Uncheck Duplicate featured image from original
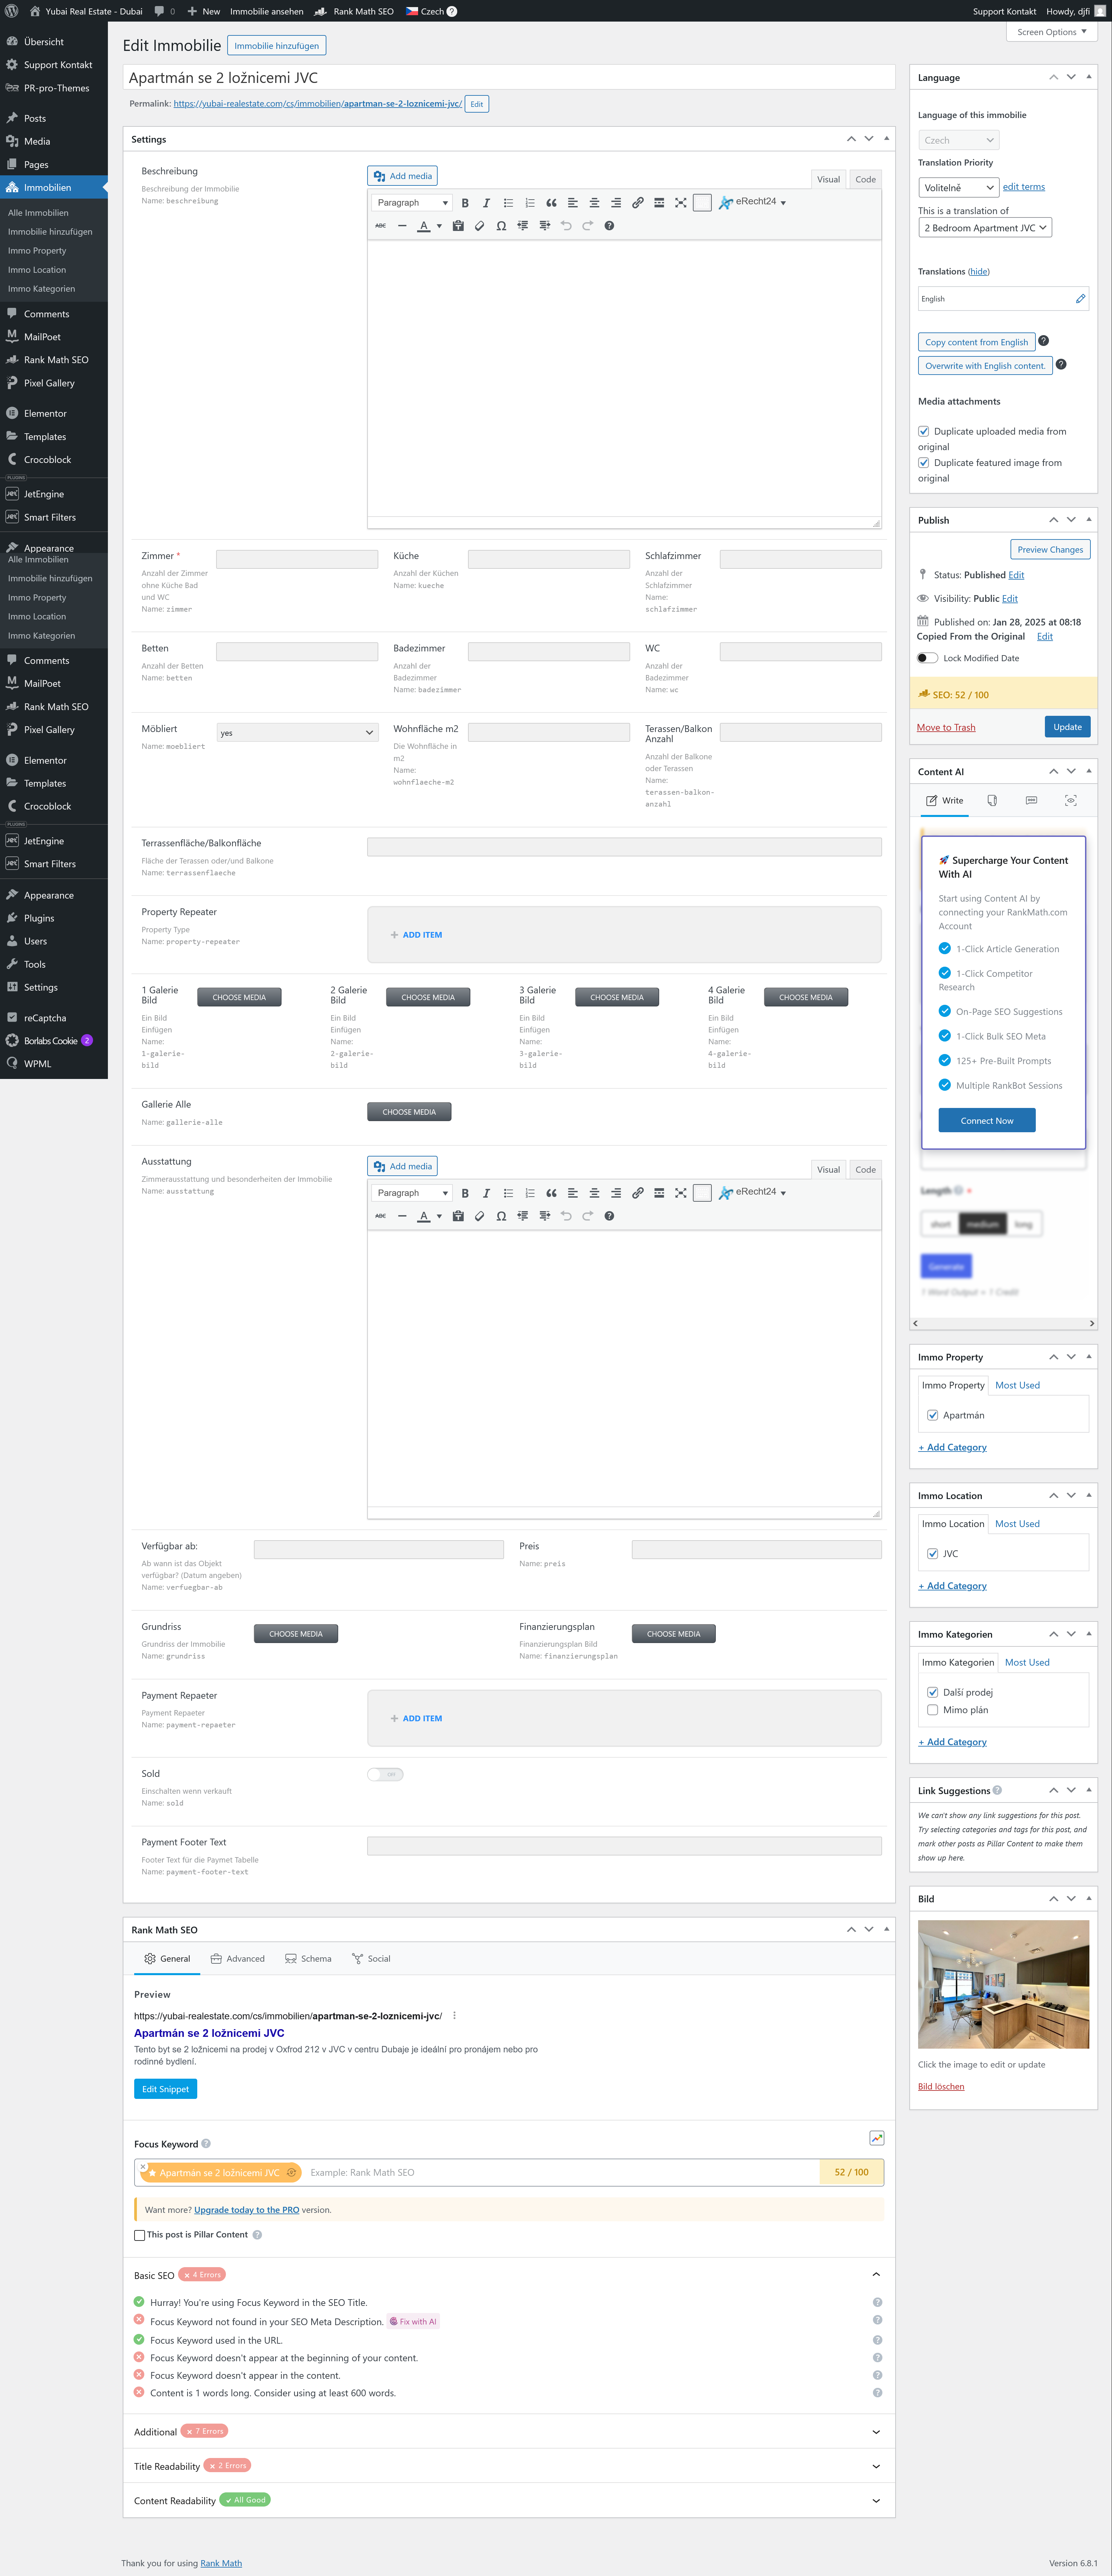Viewport: 1112px width, 2576px height. (x=924, y=463)
